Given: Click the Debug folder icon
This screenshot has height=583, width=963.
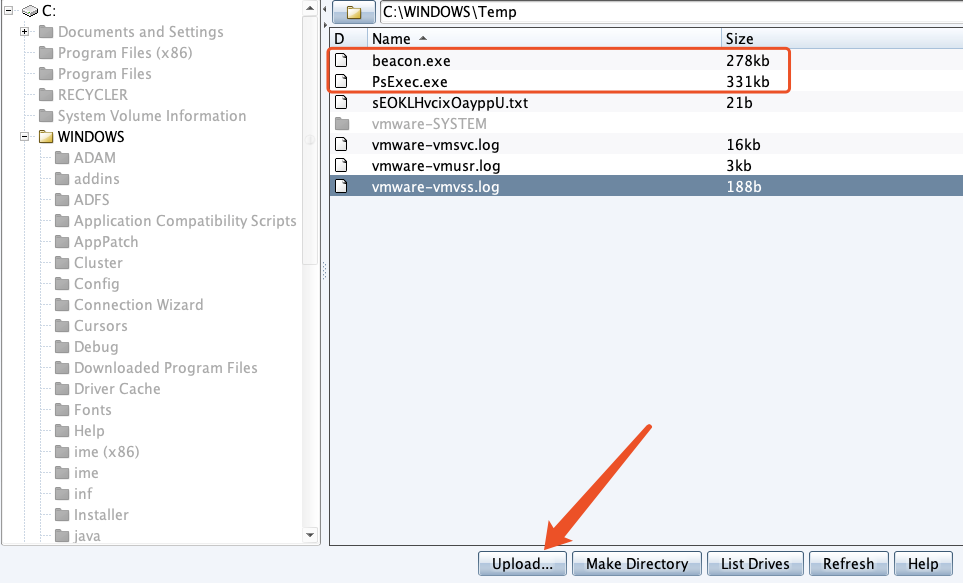Looking at the screenshot, I should click(62, 346).
